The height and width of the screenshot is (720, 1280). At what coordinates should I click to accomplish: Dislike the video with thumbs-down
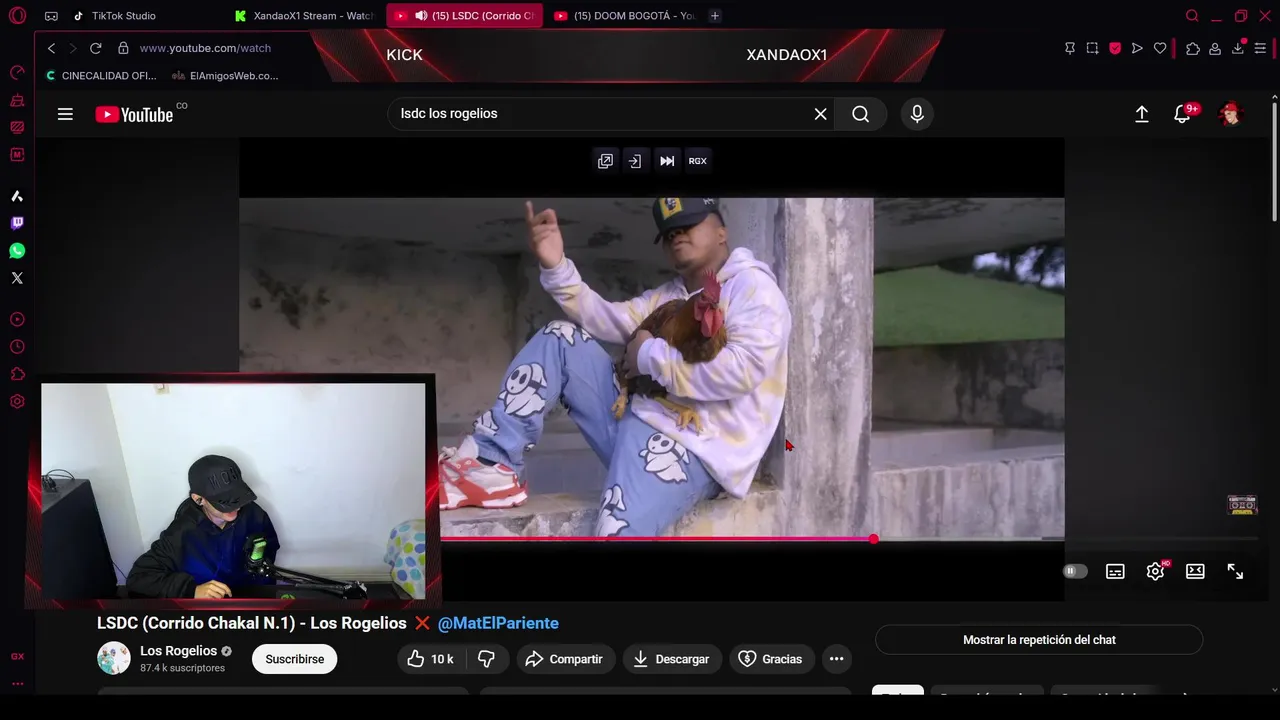488,659
